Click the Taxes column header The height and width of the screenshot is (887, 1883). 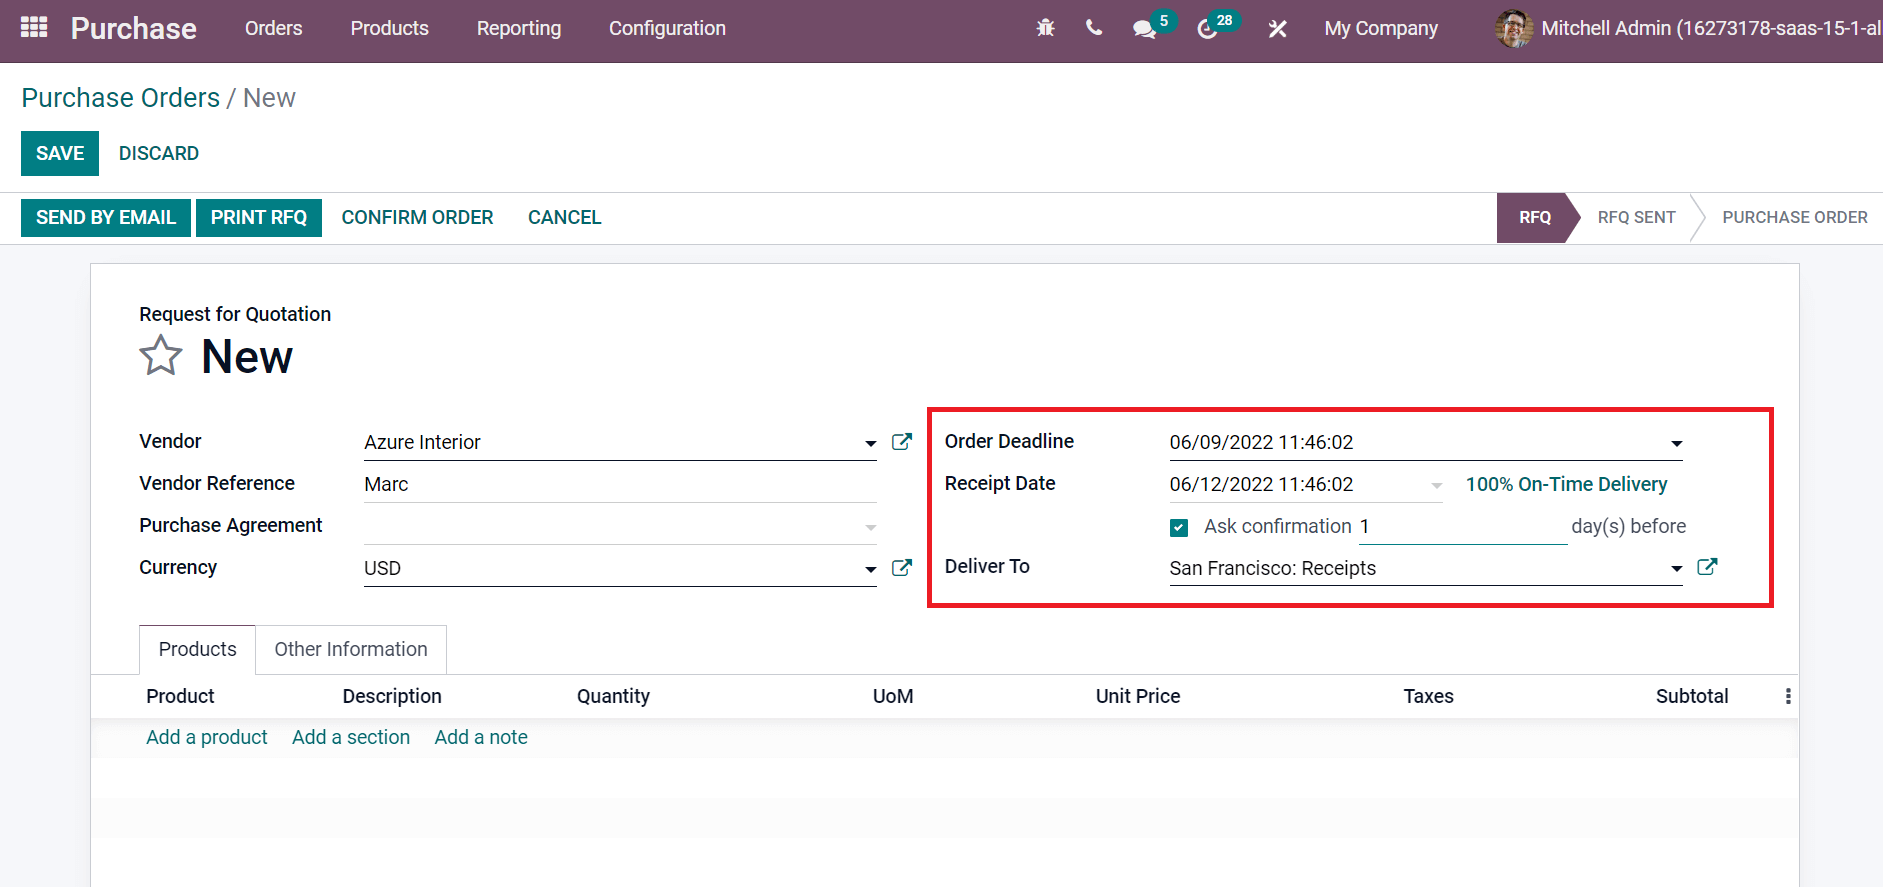click(1428, 696)
